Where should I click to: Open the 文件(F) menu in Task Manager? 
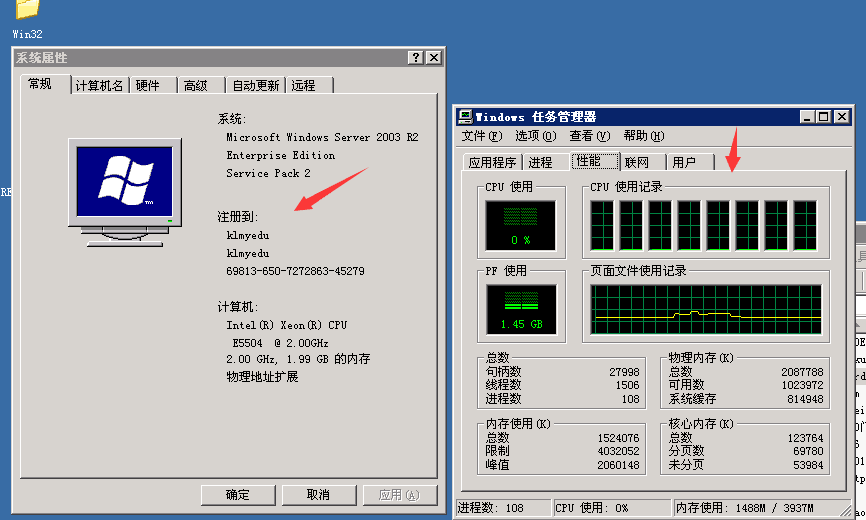click(x=481, y=136)
